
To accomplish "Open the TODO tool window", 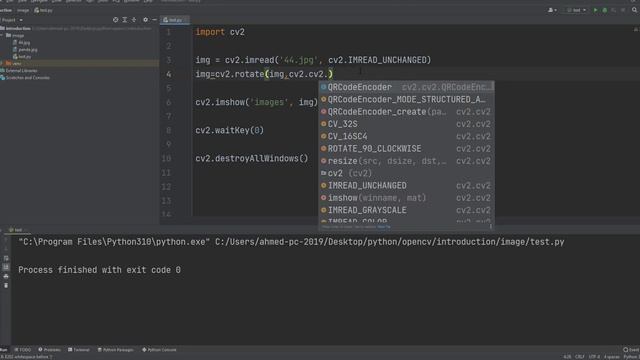I will click(23, 350).
